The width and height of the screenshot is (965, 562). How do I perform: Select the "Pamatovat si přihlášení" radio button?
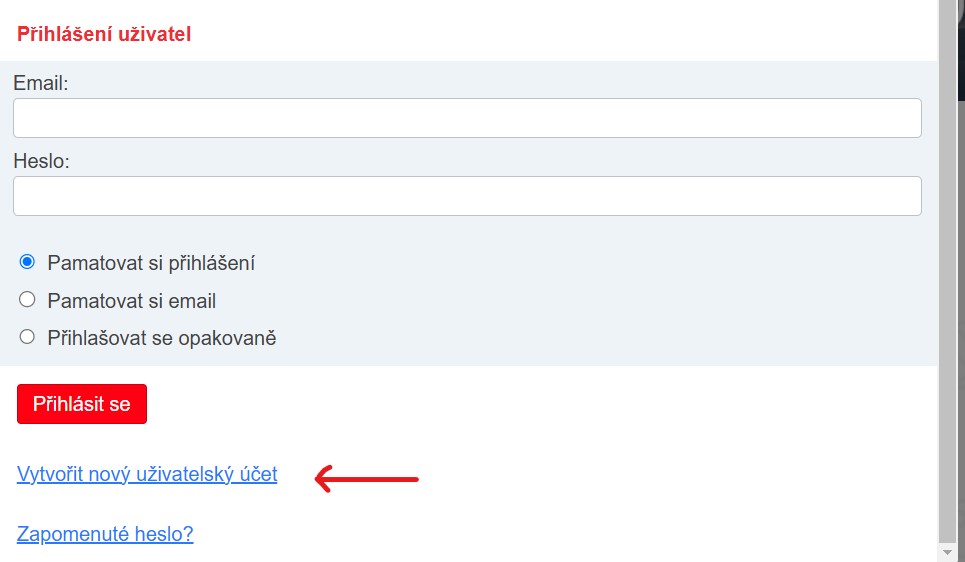(x=27, y=262)
